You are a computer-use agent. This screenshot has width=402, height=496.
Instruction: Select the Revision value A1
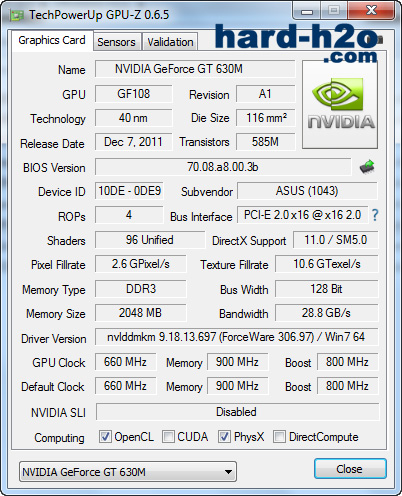click(x=266, y=94)
